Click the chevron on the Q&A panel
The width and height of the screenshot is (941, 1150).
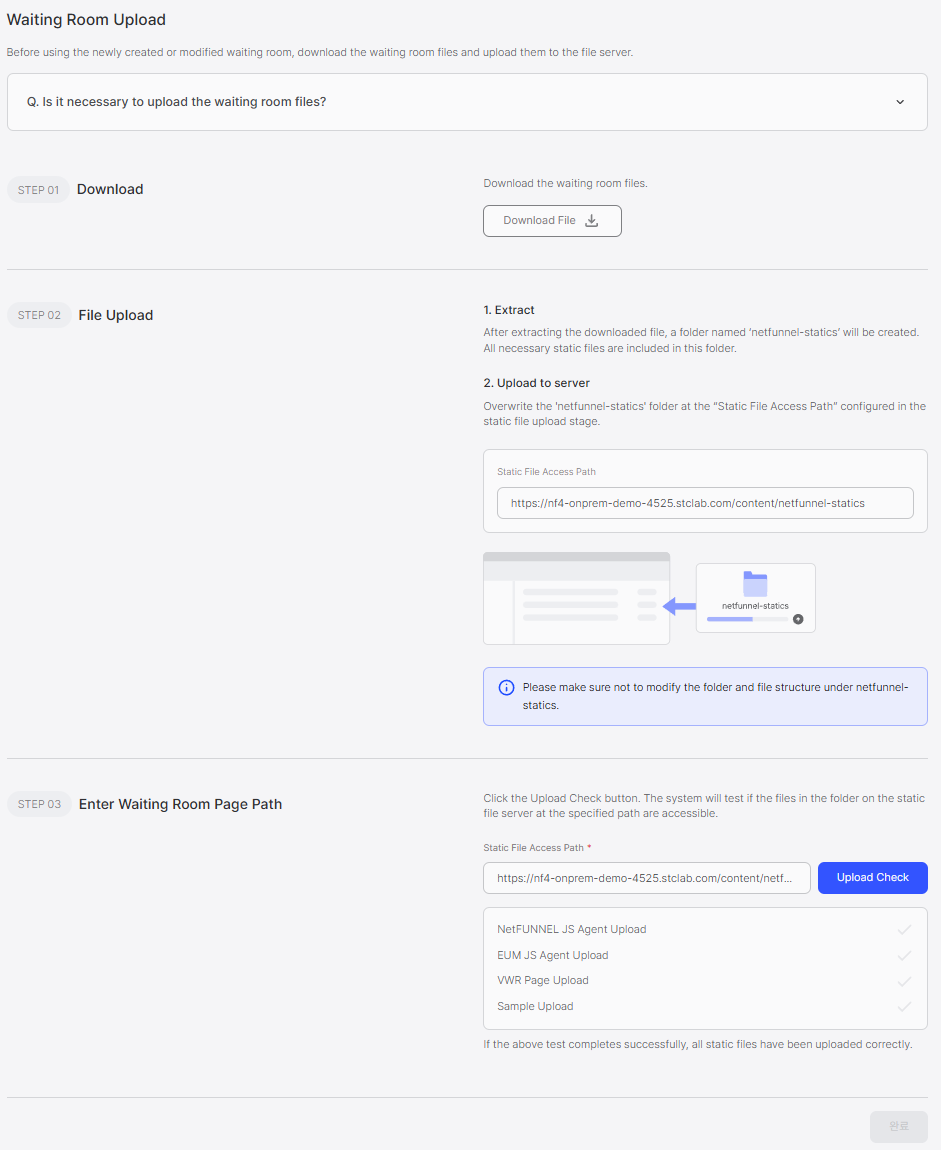(899, 101)
